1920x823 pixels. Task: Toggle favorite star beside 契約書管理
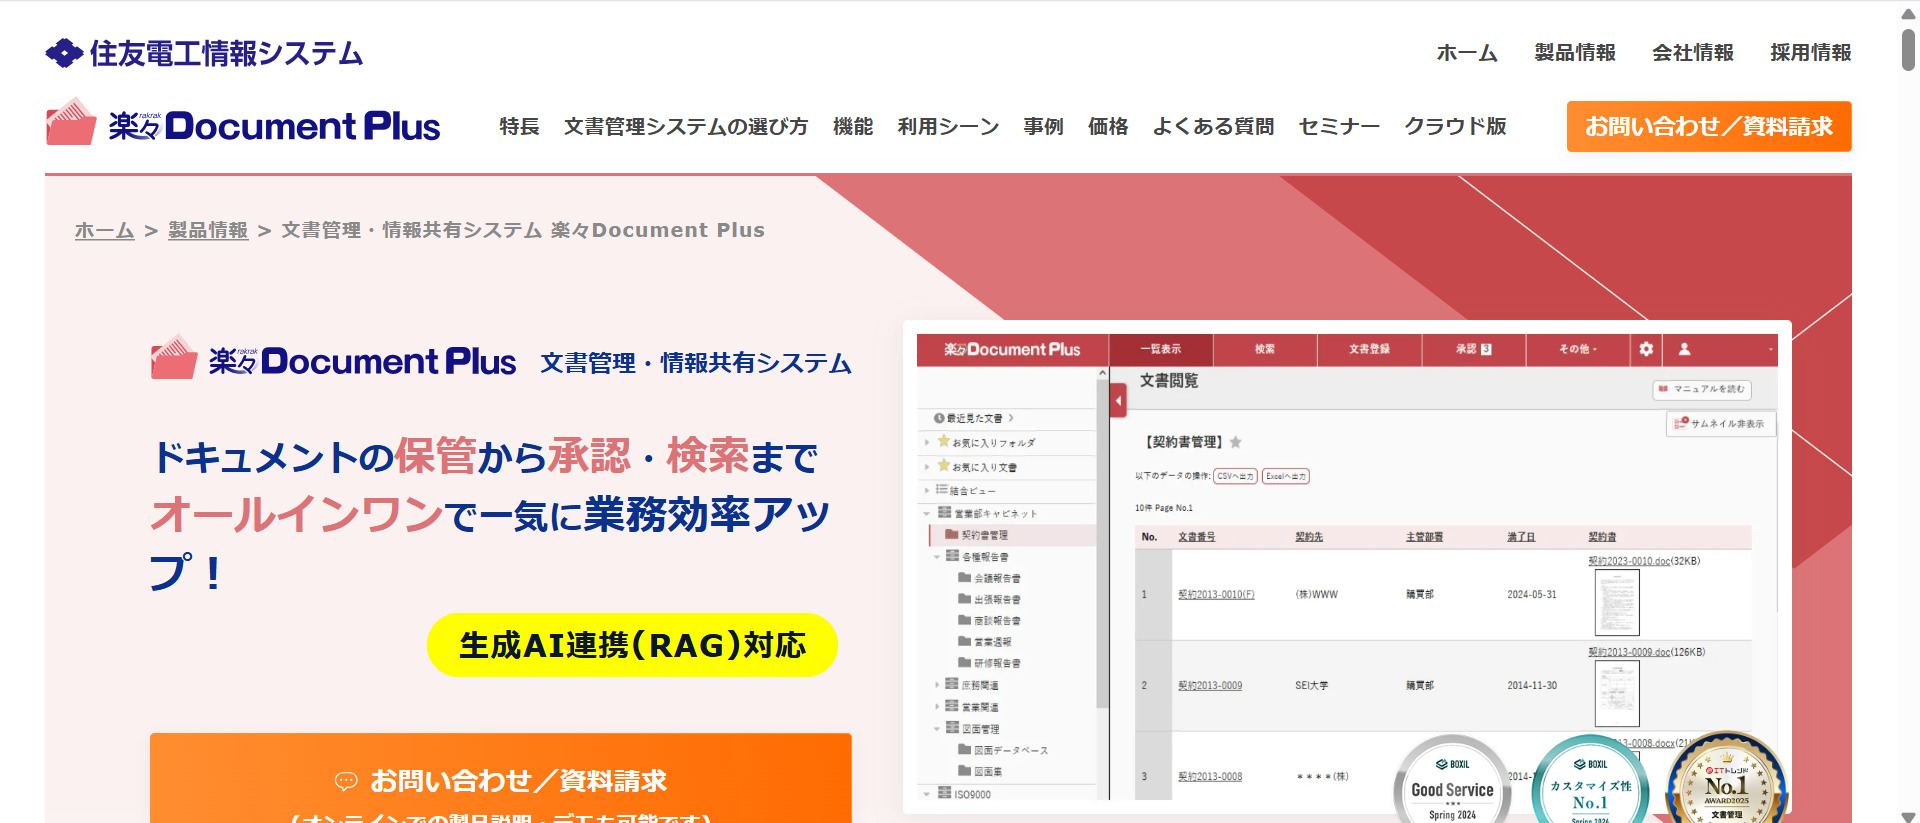[x=1236, y=442]
